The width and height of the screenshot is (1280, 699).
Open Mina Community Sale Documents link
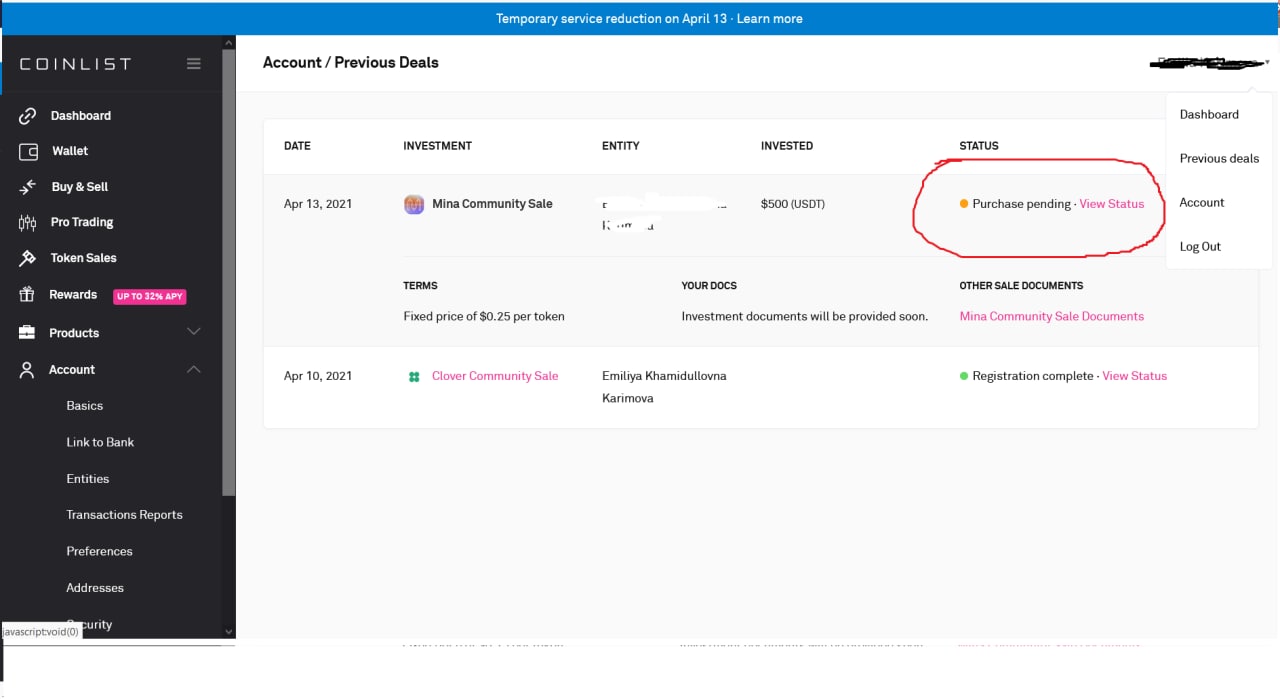pyautogui.click(x=1052, y=316)
